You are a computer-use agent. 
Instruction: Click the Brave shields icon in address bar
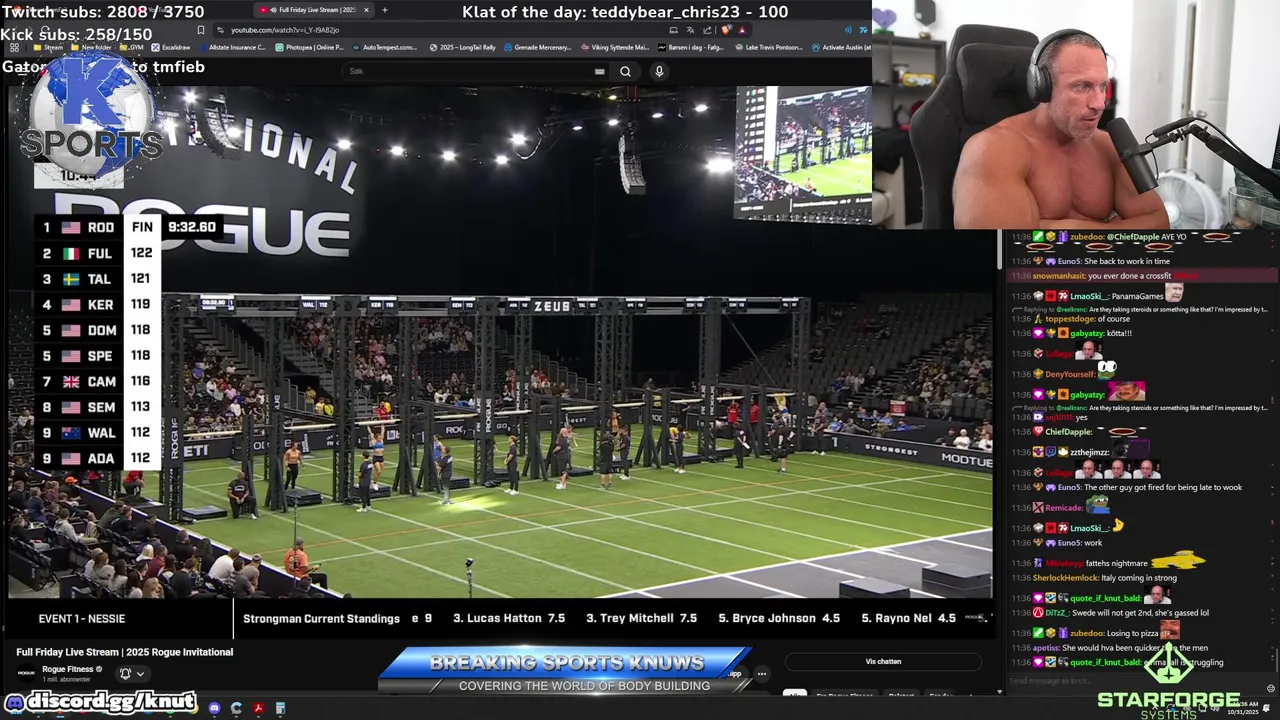pyautogui.click(x=726, y=30)
